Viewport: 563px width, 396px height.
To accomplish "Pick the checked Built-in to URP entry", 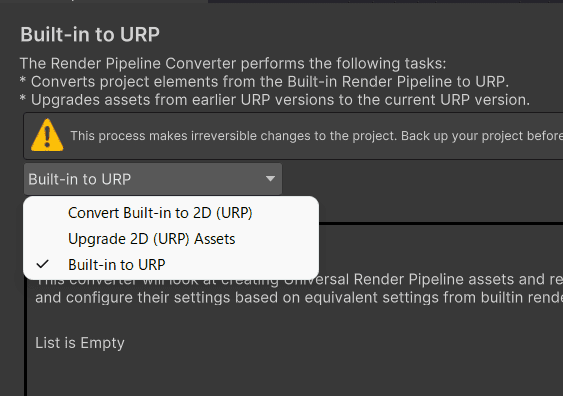I will (171, 265).
